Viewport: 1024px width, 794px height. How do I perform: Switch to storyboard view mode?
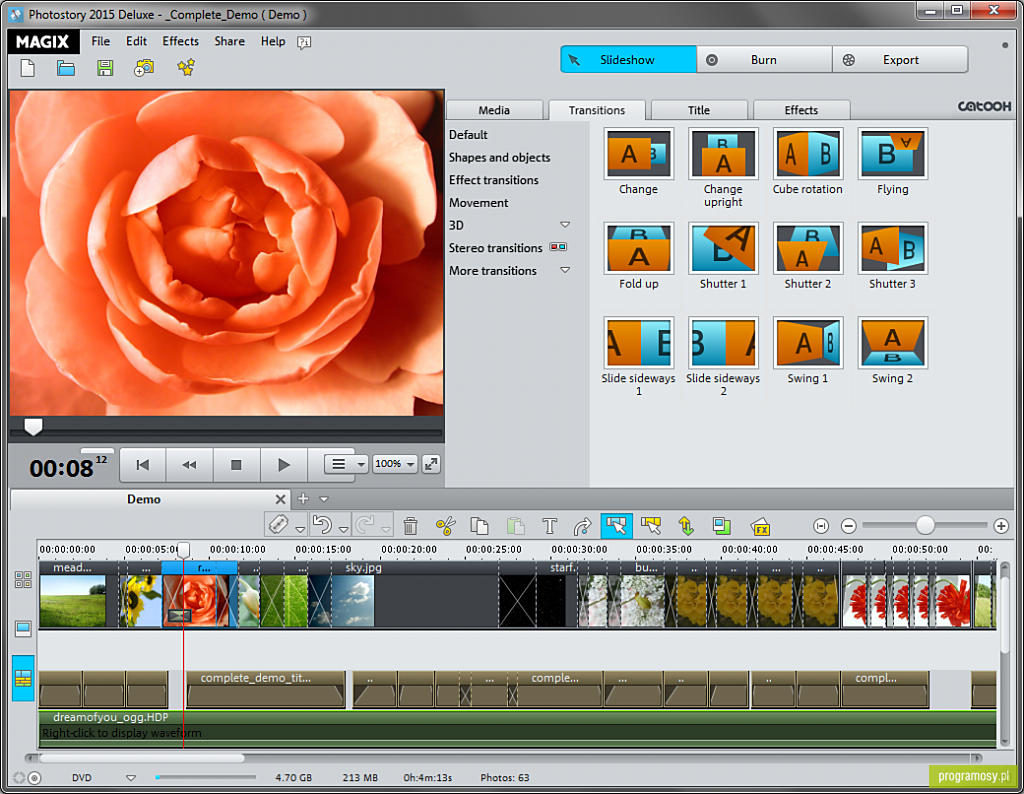(23, 579)
